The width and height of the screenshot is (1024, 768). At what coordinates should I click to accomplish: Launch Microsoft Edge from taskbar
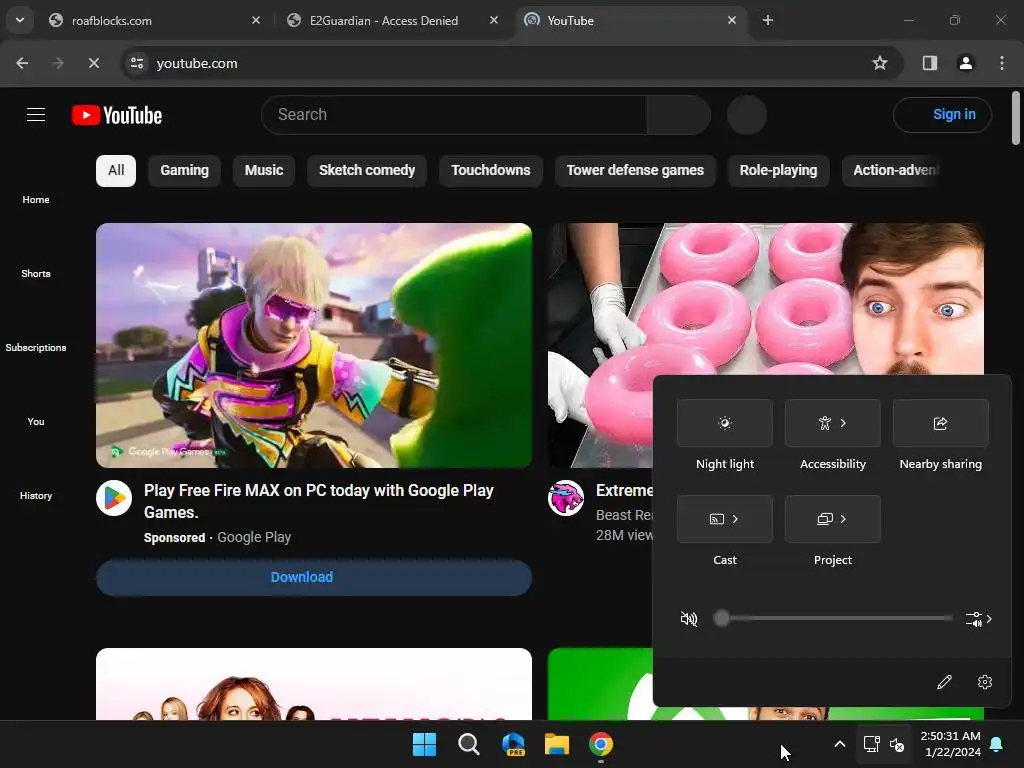coord(513,744)
